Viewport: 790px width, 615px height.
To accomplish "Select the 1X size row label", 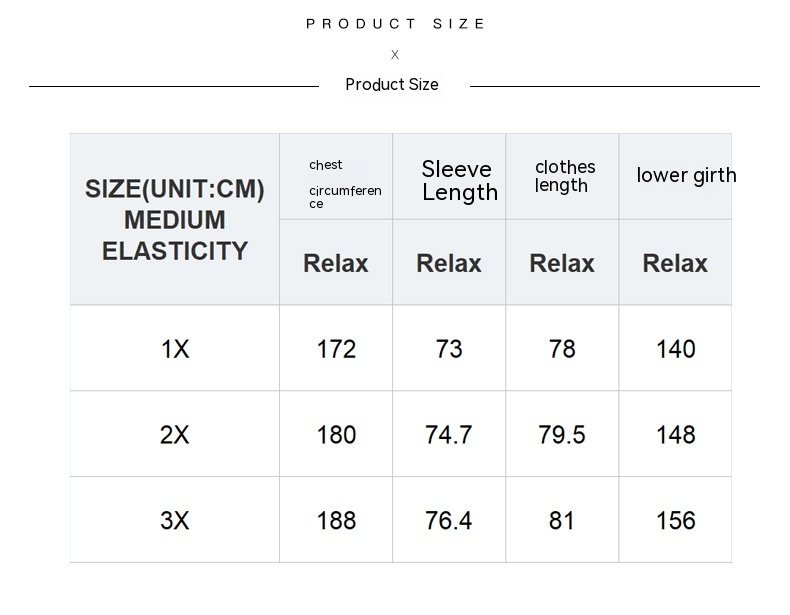I will (x=175, y=349).
